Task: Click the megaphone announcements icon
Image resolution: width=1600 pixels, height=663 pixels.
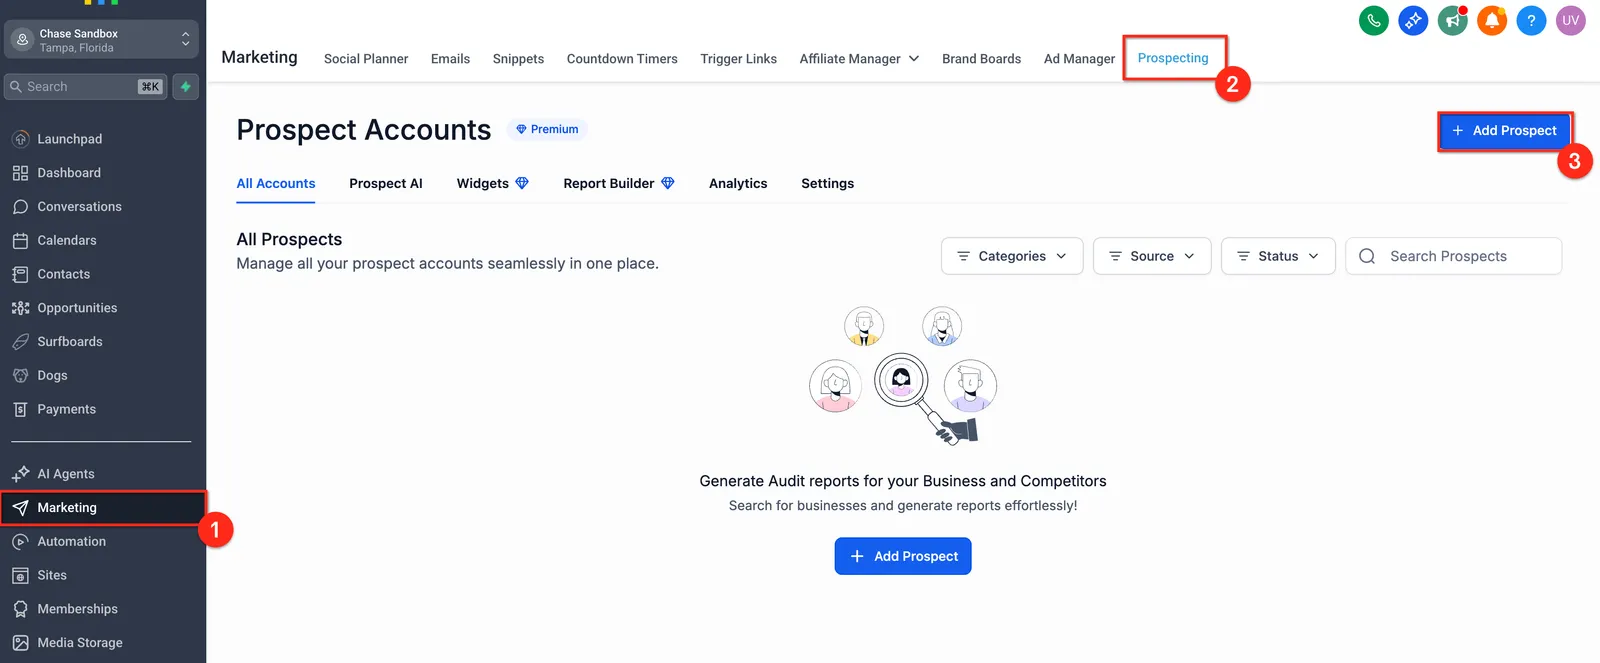Action: click(x=1453, y=20)
